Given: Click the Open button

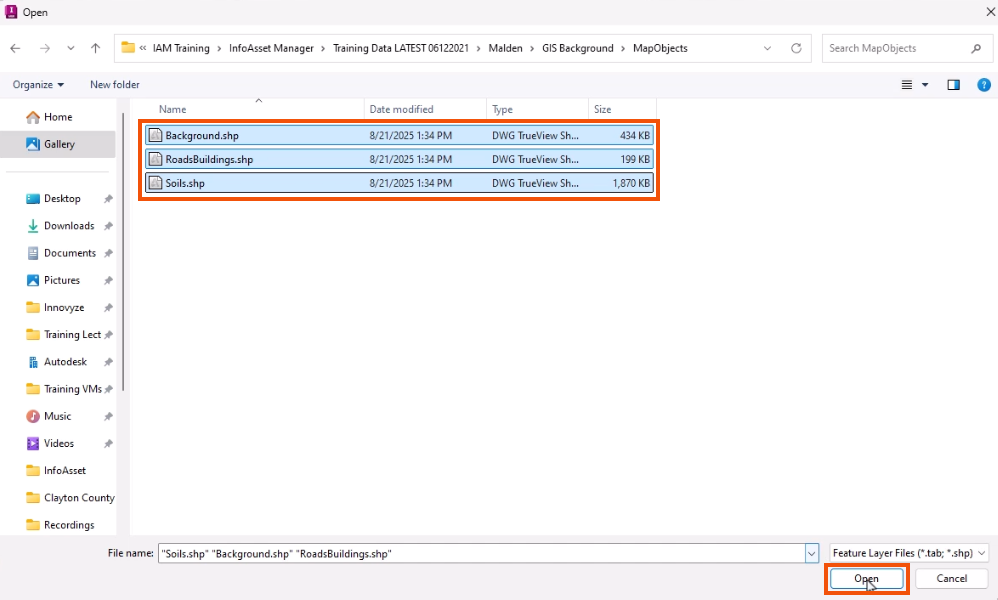Looking at the screenshot, I should (866, 578).
